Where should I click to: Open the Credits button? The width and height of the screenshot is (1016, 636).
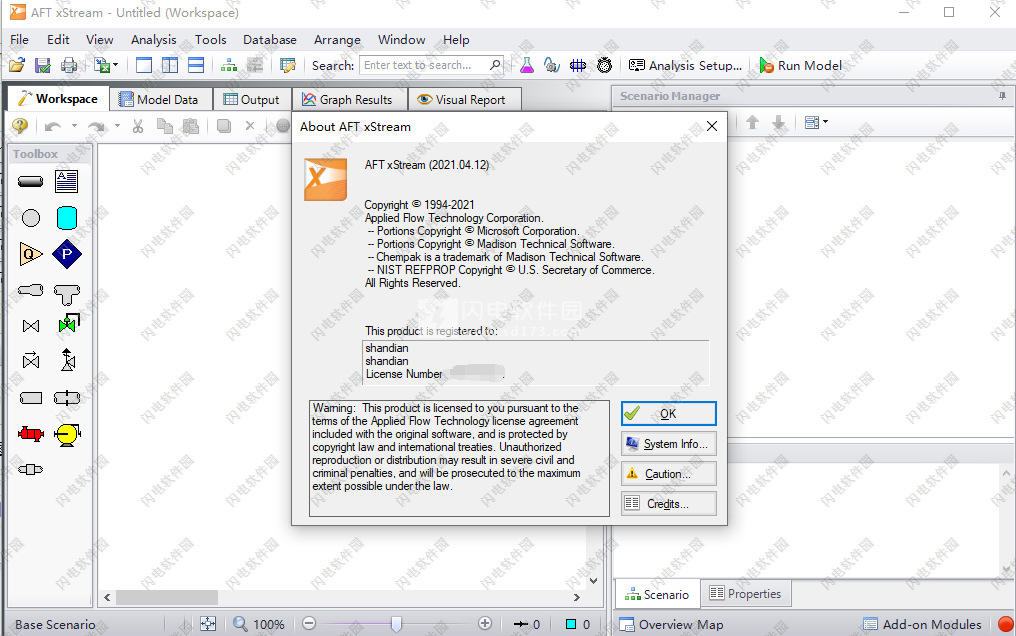tap(669, 503)
